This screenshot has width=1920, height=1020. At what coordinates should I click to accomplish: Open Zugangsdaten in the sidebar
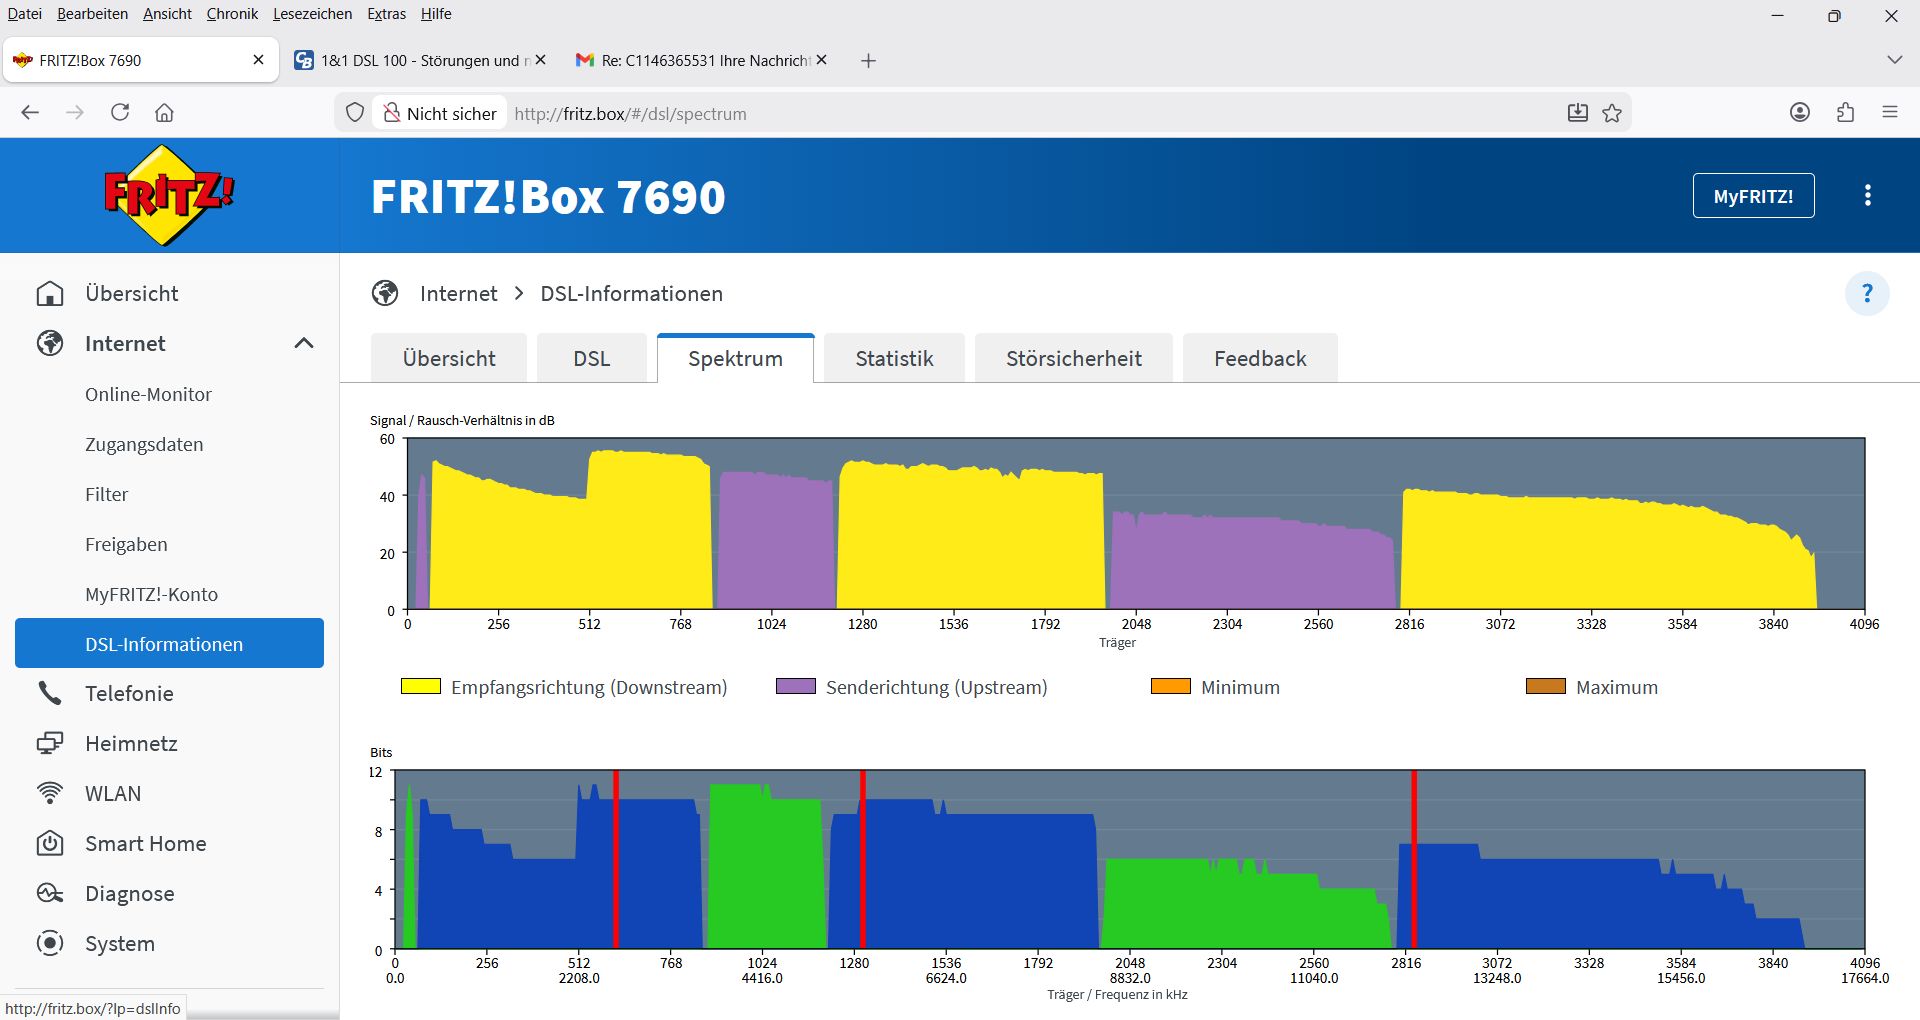[x=144, y=445]
